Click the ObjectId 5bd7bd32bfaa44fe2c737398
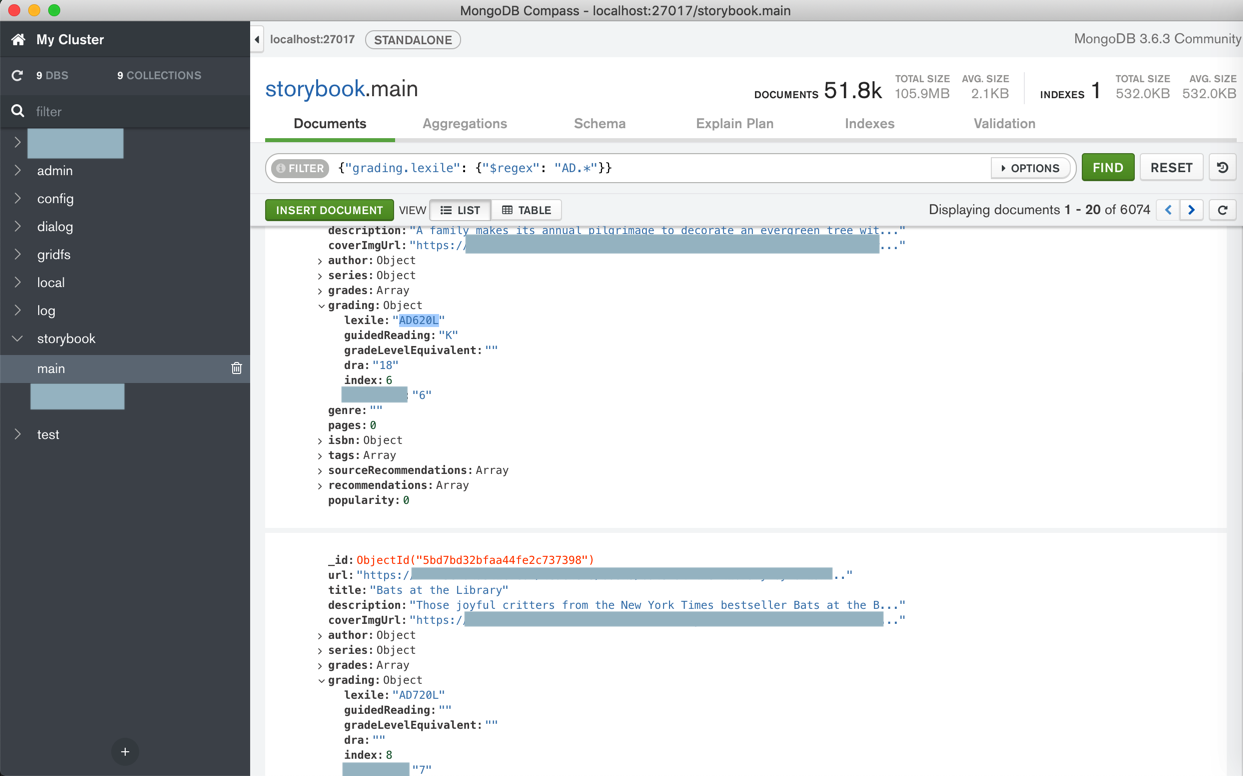 coord(475,560)
